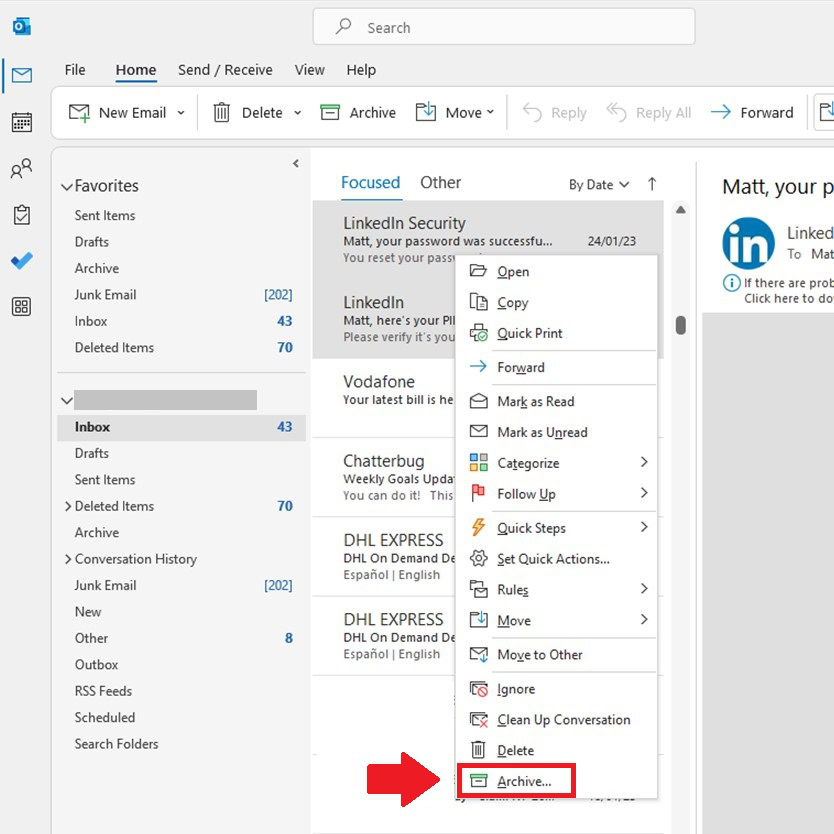Click the Tasks clipboard icon in sidebar
Image resolution: width=834 pixels, height=834 pixels.
point(21,215)
